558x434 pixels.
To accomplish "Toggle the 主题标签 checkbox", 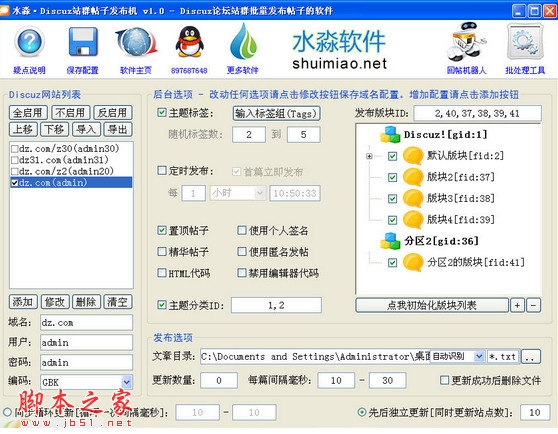I will click(x=162, y=113).
